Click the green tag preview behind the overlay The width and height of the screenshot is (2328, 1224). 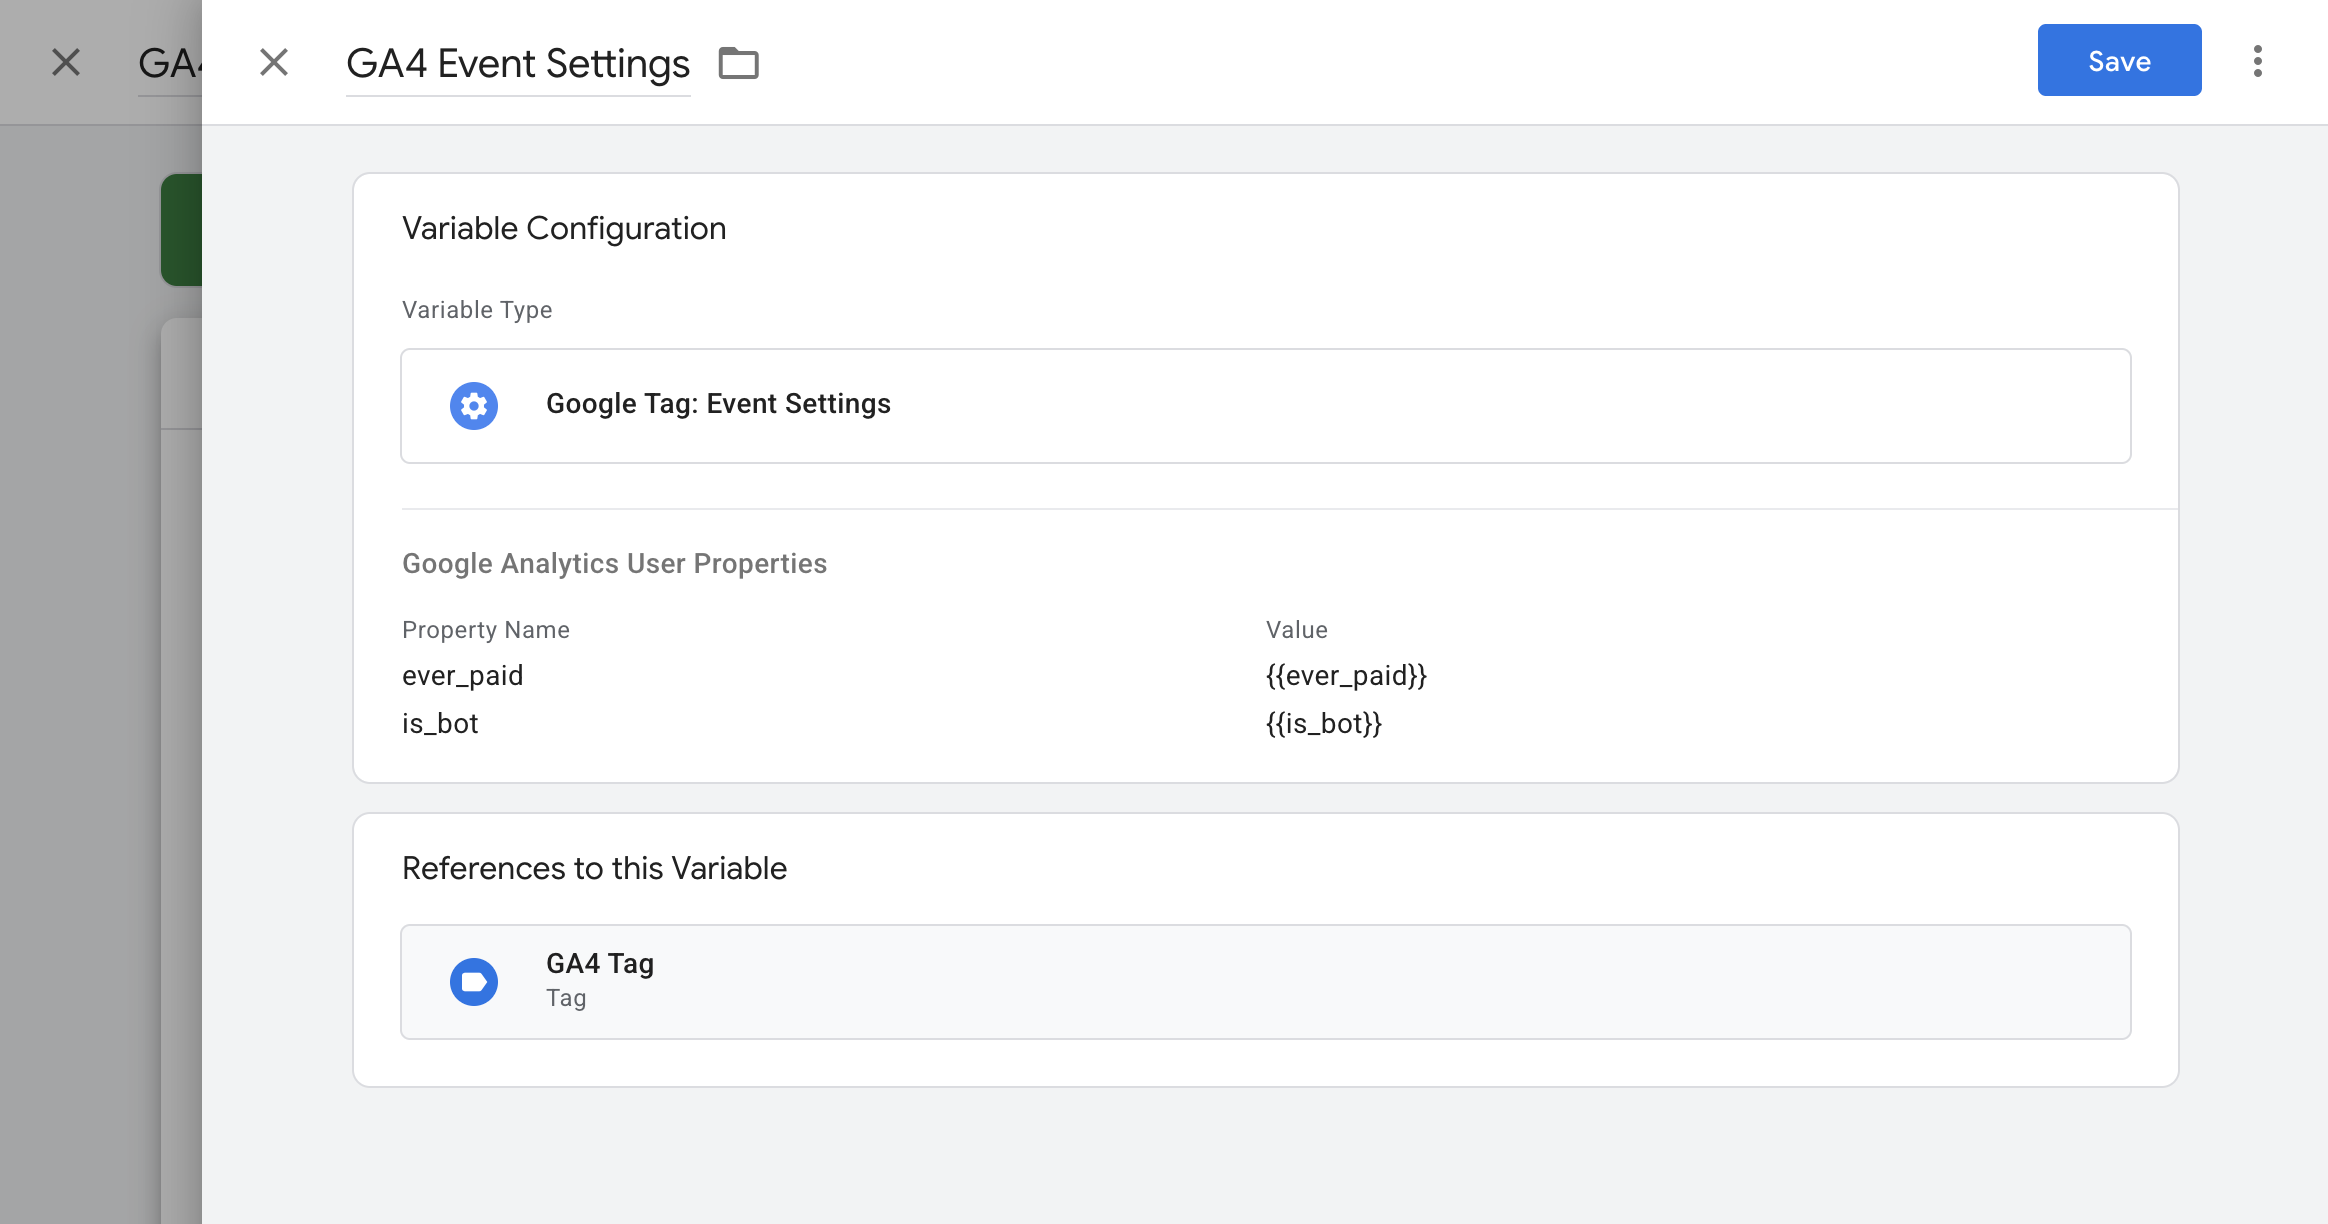pyautogui.click(x=183, y=230)
